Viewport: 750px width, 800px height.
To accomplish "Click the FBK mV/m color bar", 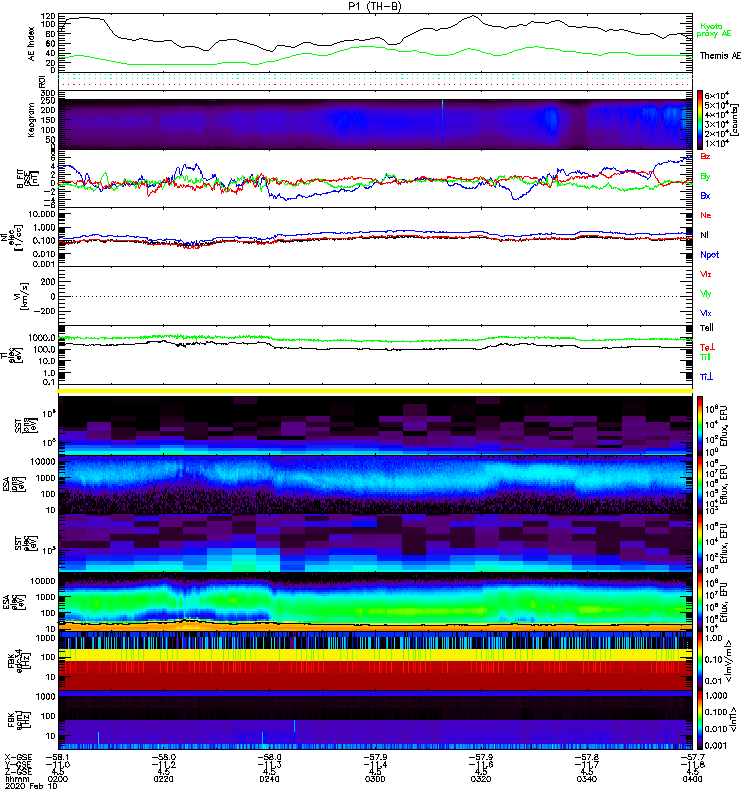I will pyautogui.click(x=700, y=661).
